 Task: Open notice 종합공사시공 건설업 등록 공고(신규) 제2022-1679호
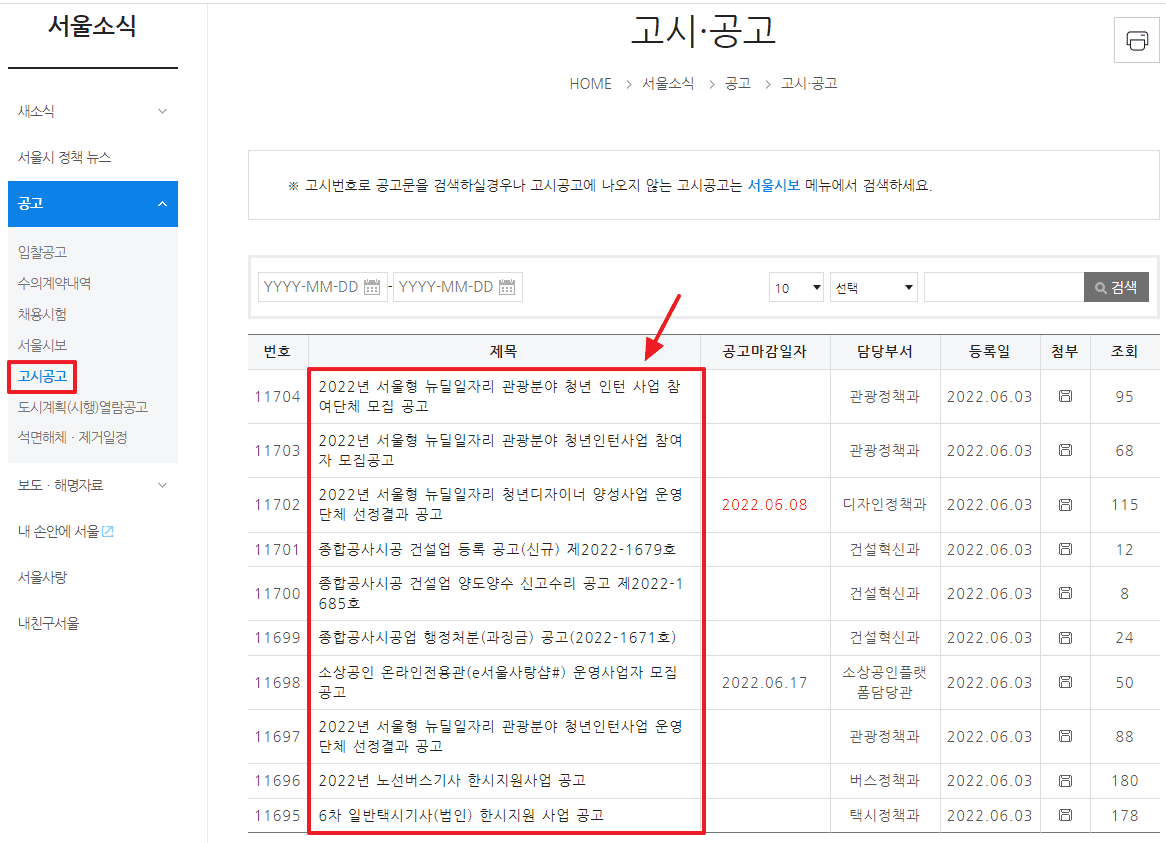(x=497, y=549)
